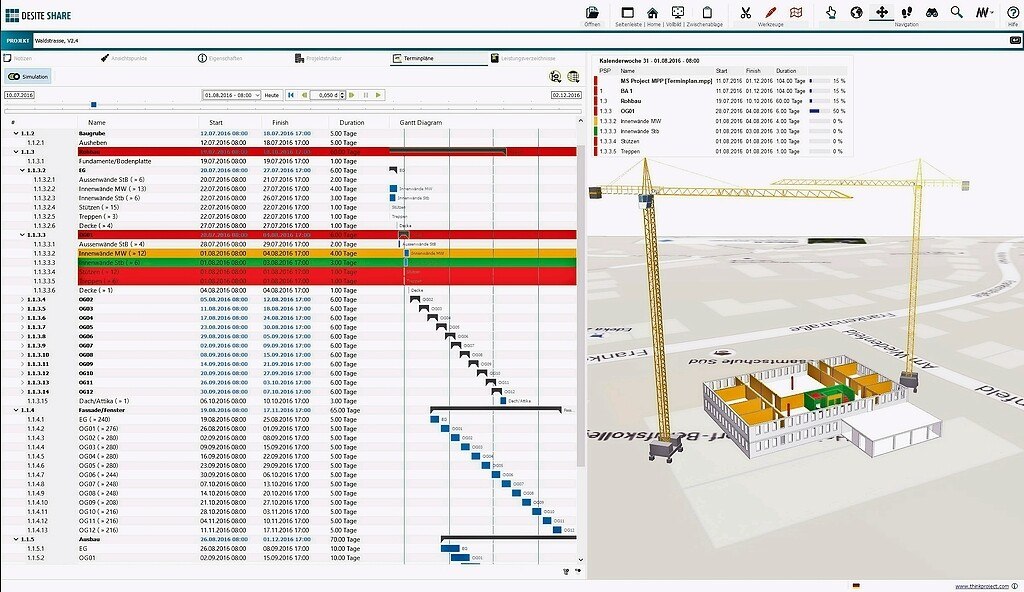Select the four-arrow pan navigation tool
Screen dimensions: 1024x592
(882, 12)
